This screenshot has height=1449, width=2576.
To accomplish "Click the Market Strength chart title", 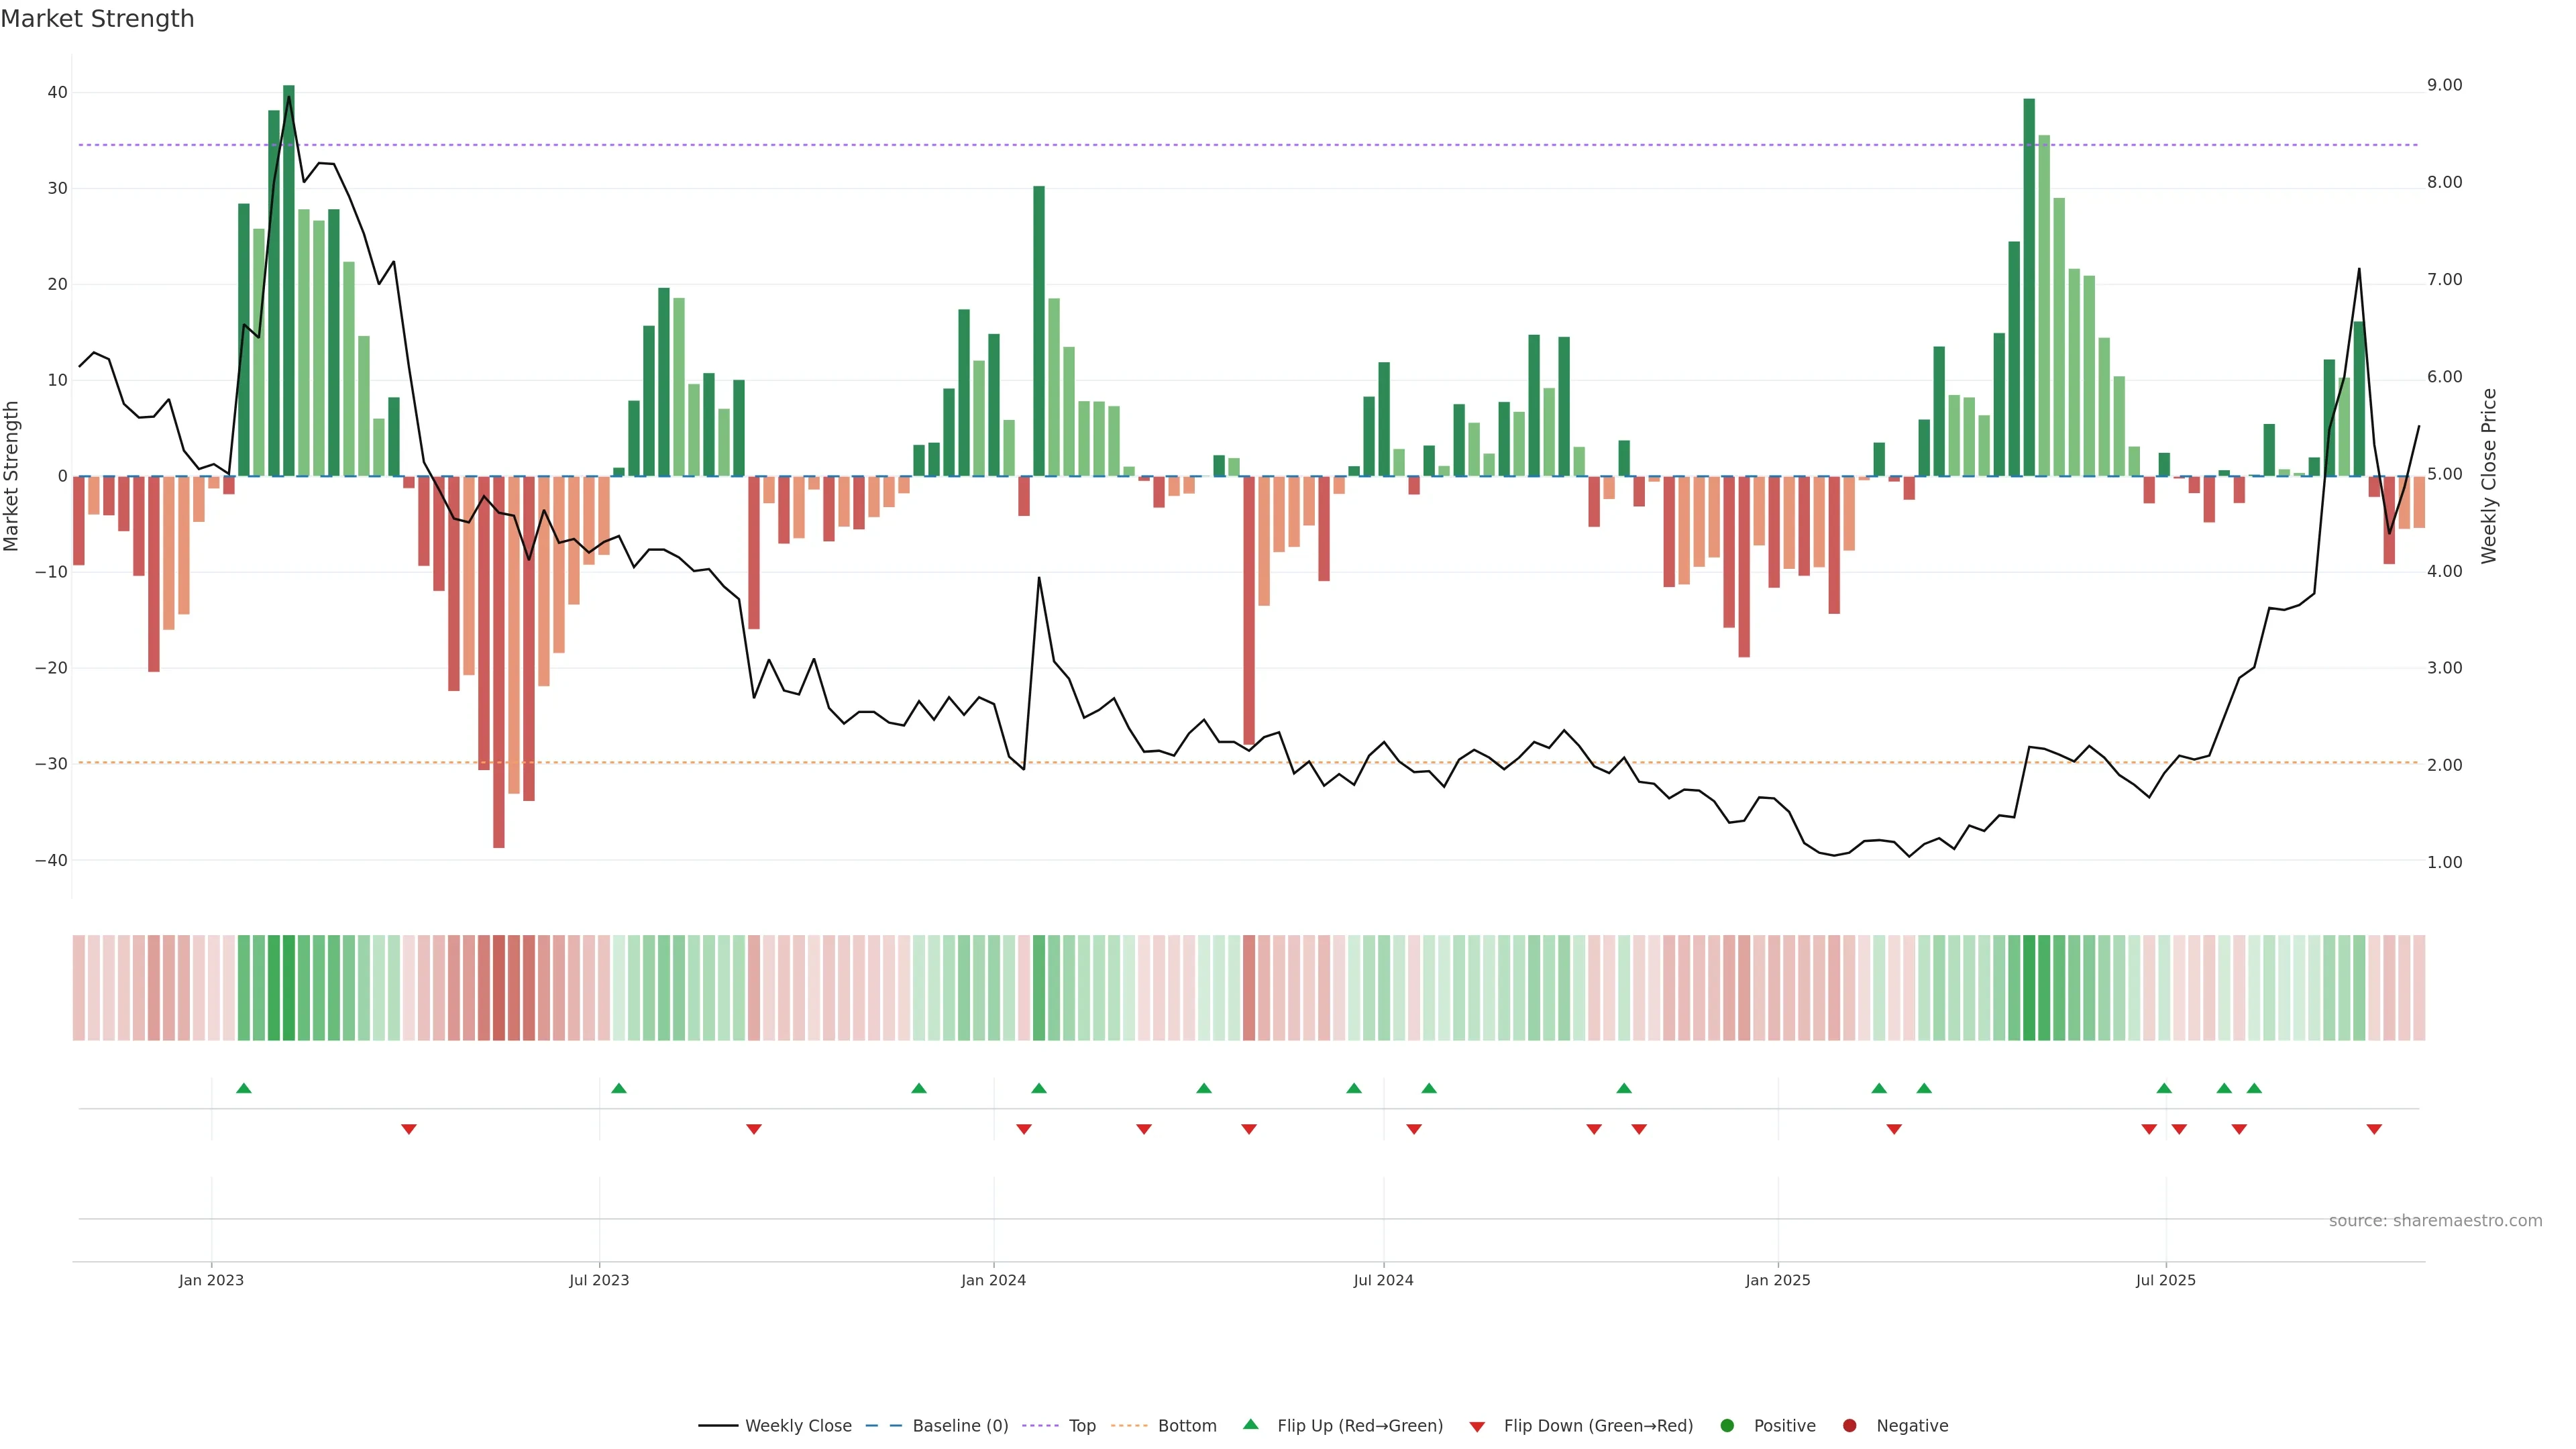I will 97,19.
